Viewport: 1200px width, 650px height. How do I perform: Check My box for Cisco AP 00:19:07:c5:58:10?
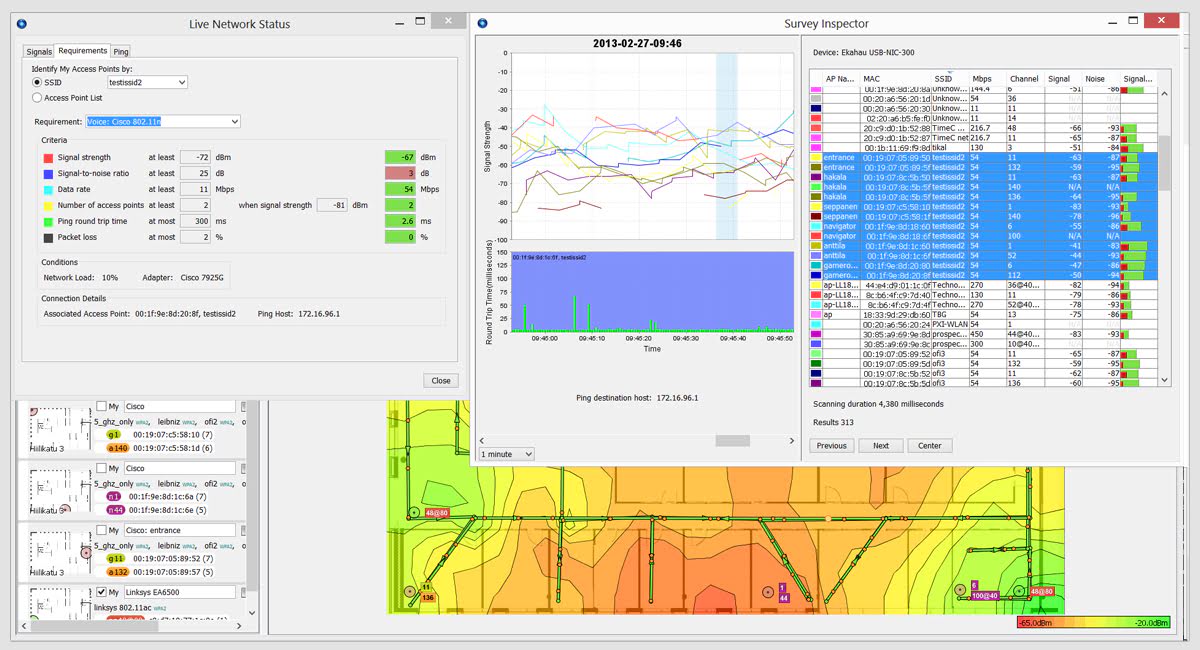point(101,406)
